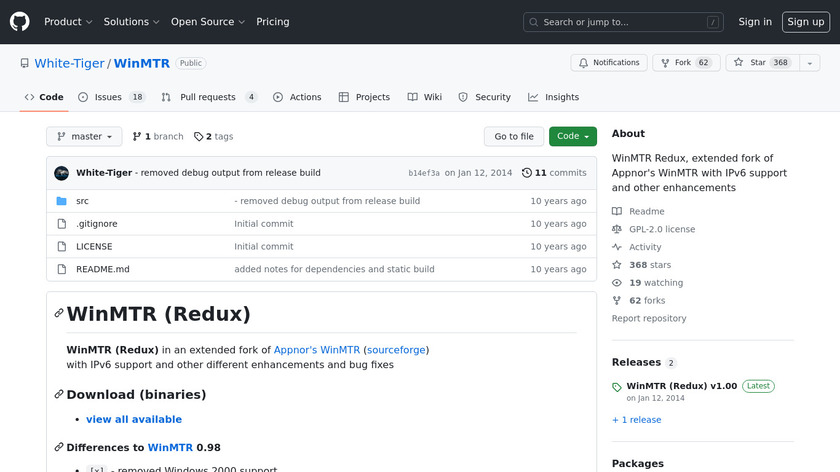Expand the green Code dropdown button
The image size is (840, 472).
(x=572, y=137)
